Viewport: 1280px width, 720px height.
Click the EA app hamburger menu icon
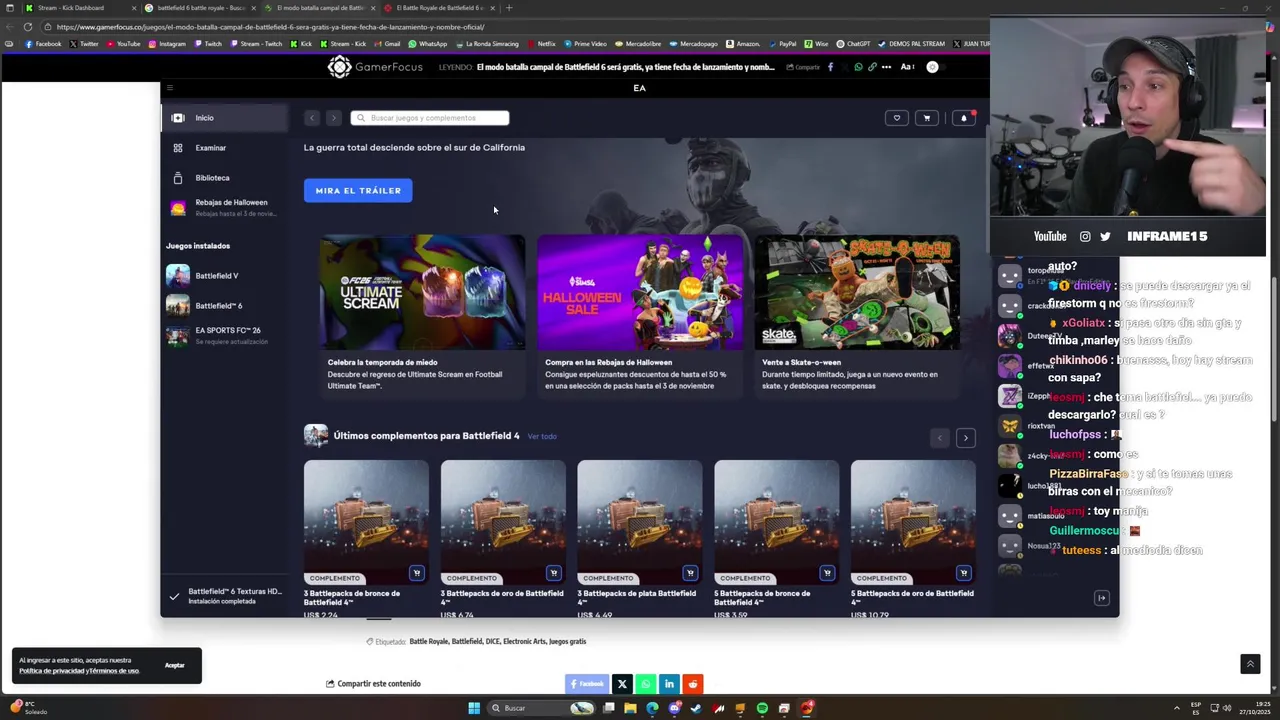pos(170,88)
